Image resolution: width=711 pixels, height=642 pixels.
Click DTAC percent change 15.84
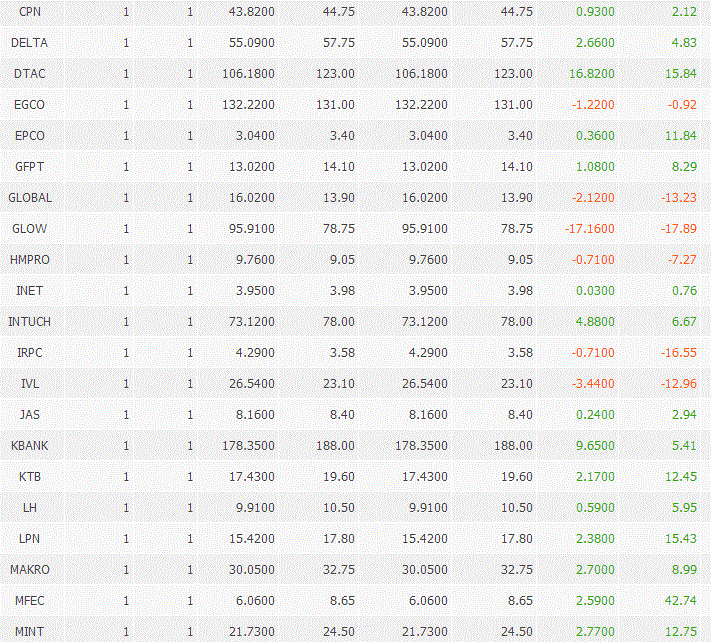681,73
